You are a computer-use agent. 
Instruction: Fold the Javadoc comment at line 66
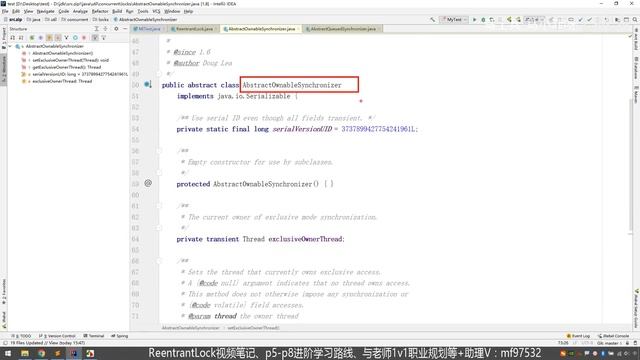159,261
